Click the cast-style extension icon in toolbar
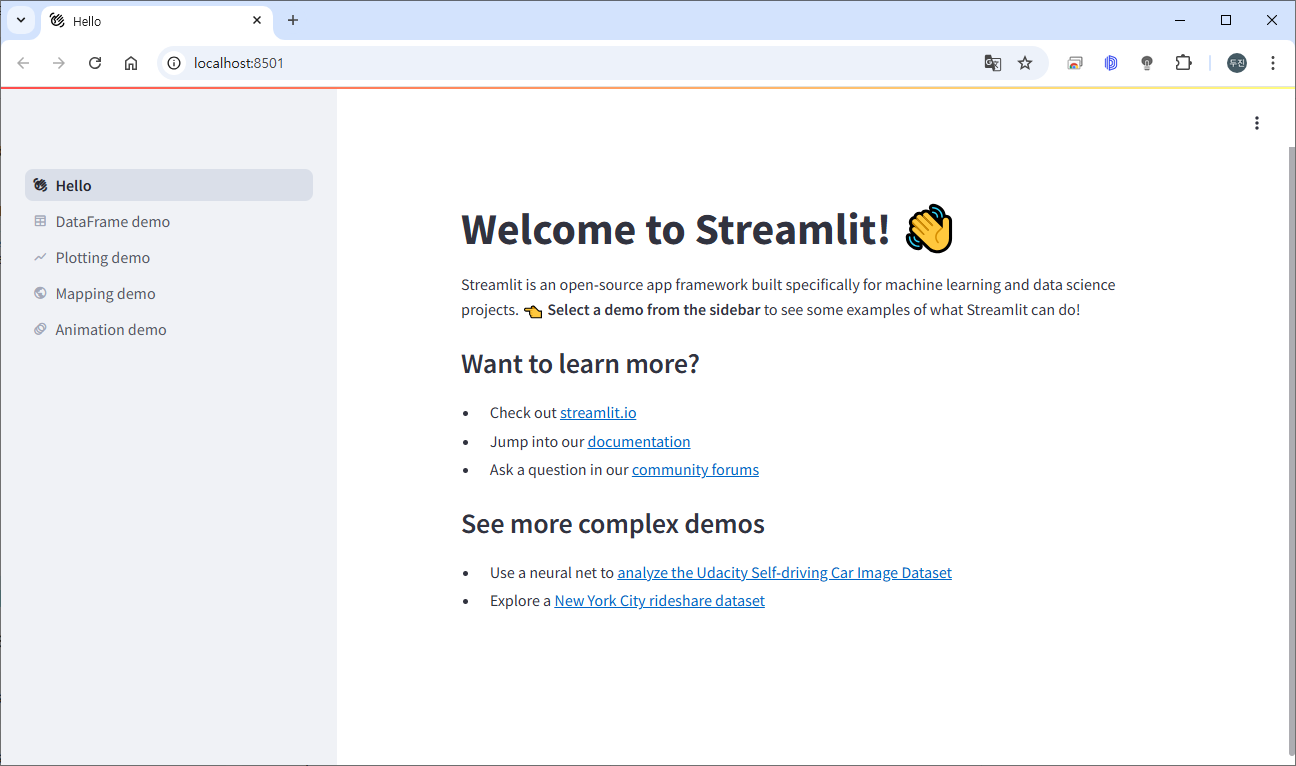This screenshot has height=766, width=1296. pos(1075,63)
